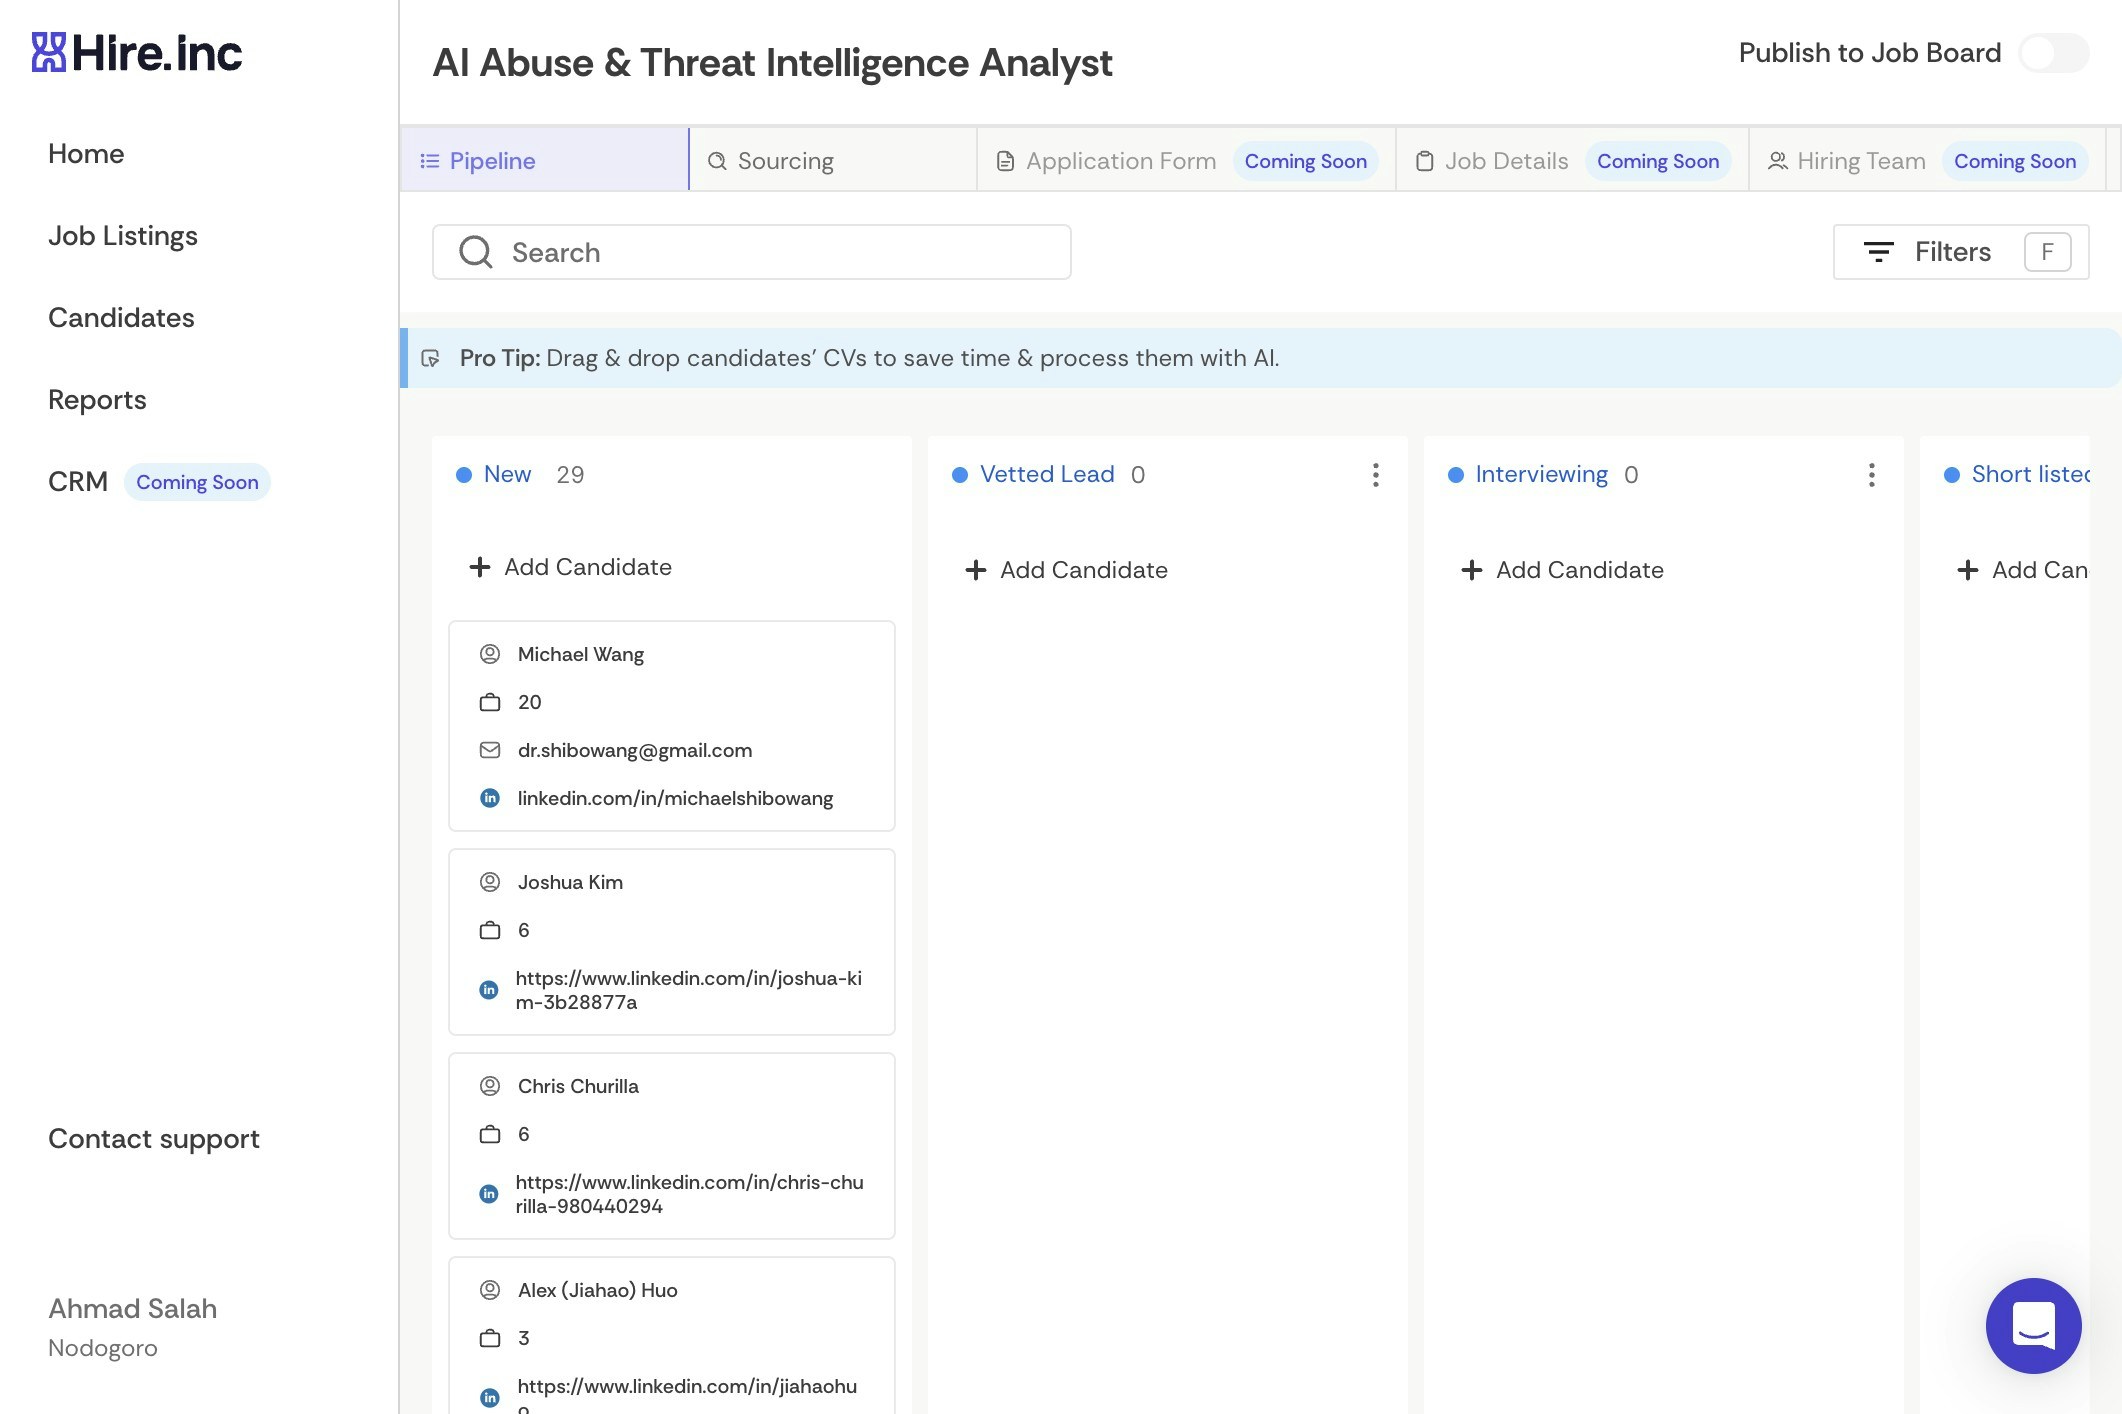Image resolution: width=2122 pixels, height=1414 pixels.
Task: Switch to the Sourcing tab
Action: 785,161
